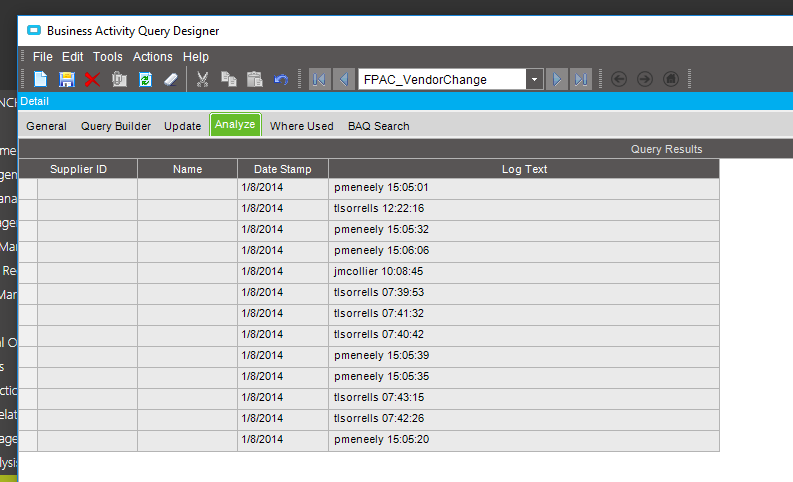
Task: Select cell 'pmeneely 15:05:20'
Action: coord(524,440)
